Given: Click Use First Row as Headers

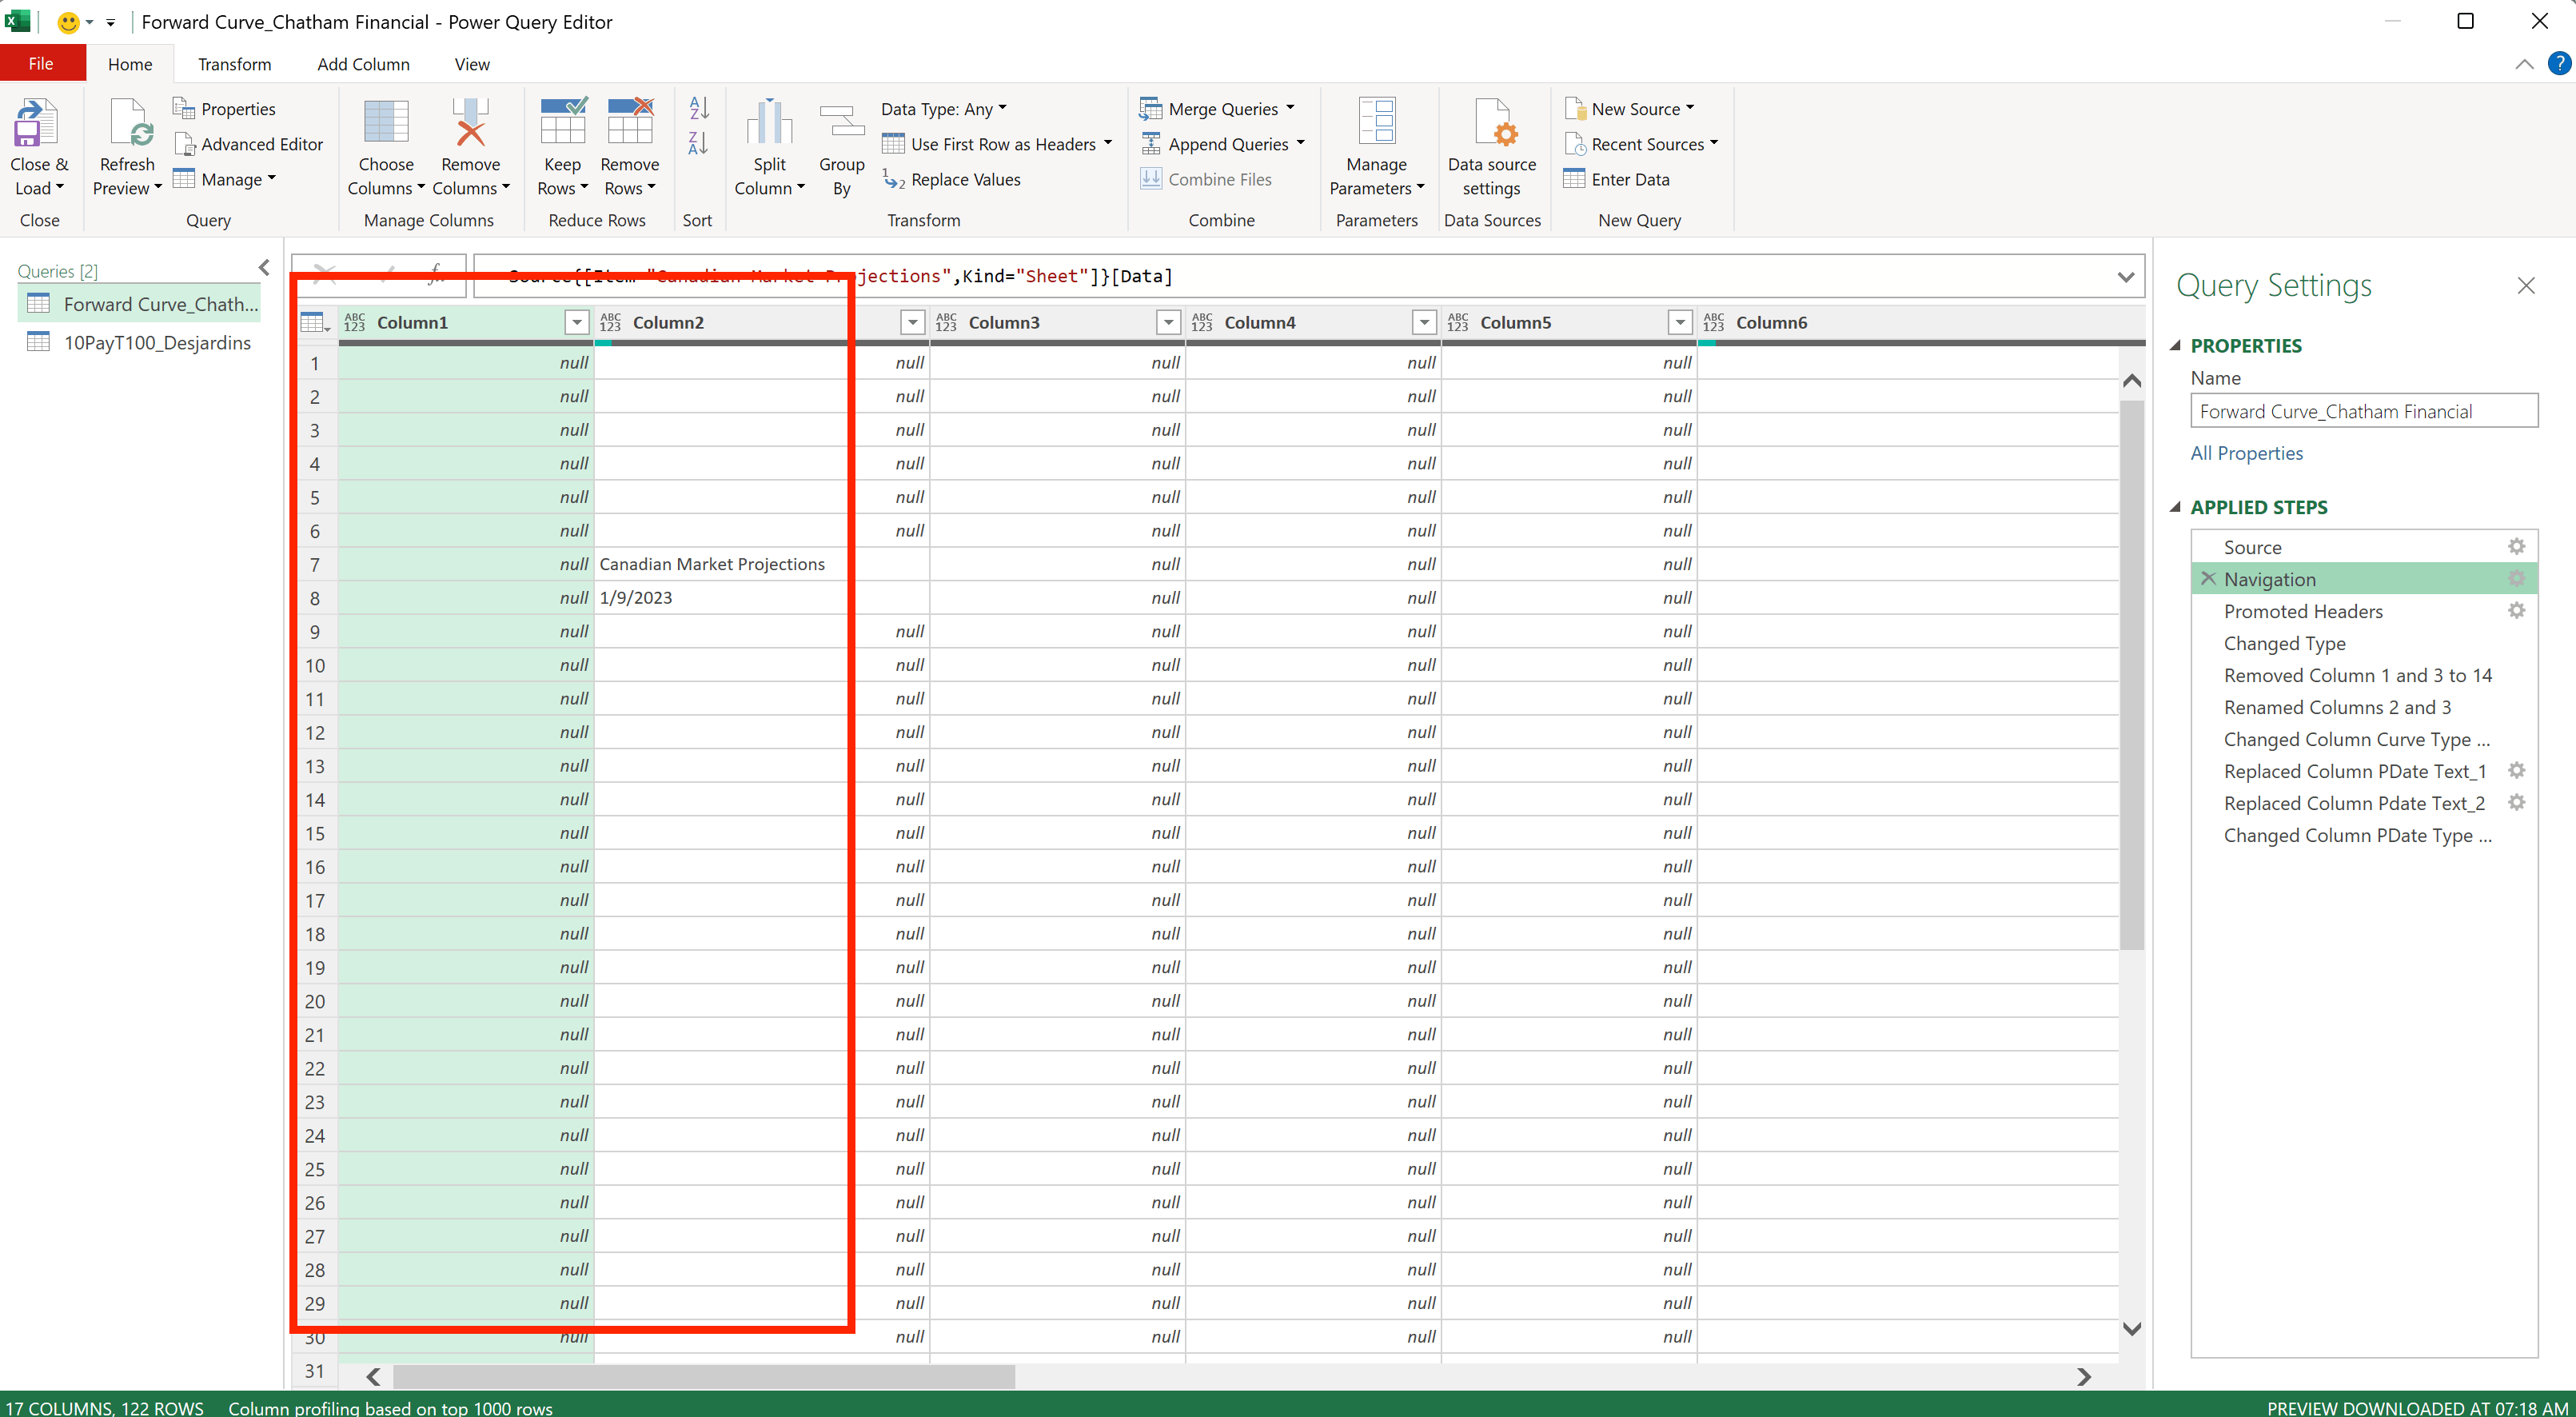Looking at the screenshot, I should [x=996, y=144].
